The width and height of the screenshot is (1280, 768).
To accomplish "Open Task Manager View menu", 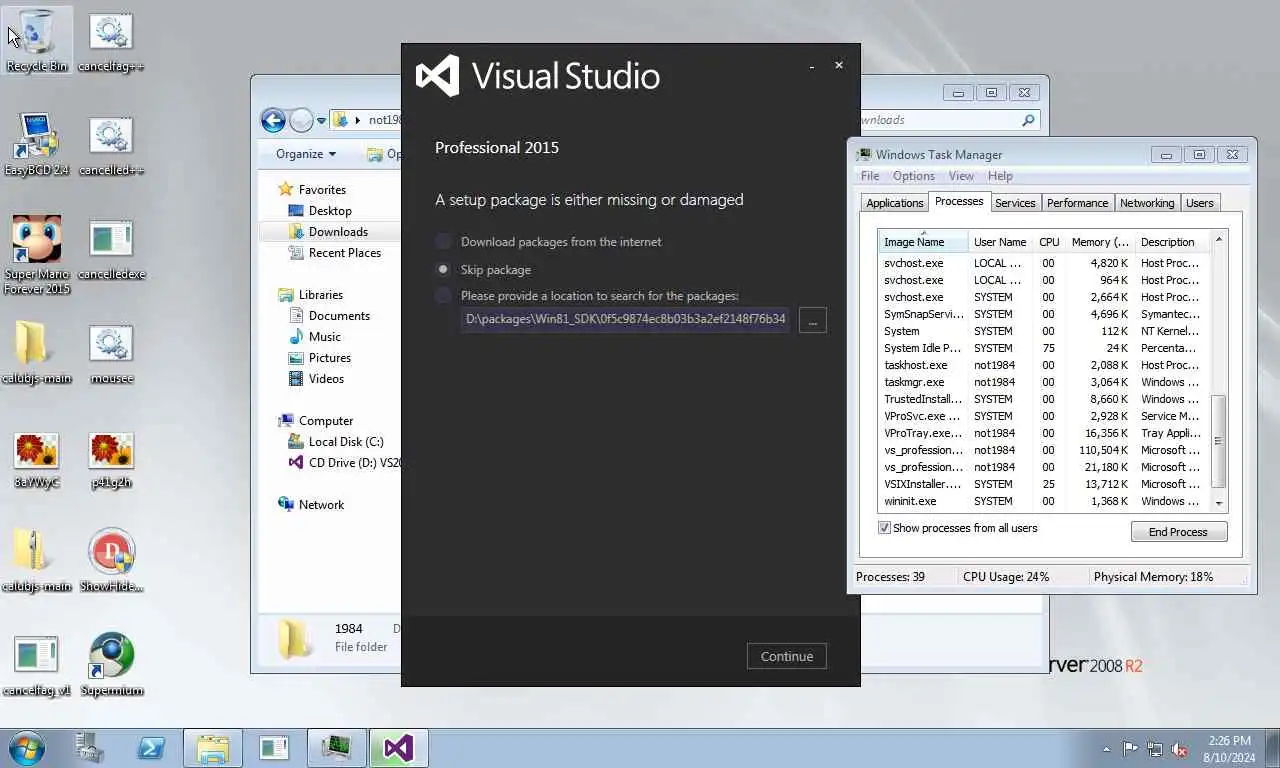I will click(x=961, y=176).
